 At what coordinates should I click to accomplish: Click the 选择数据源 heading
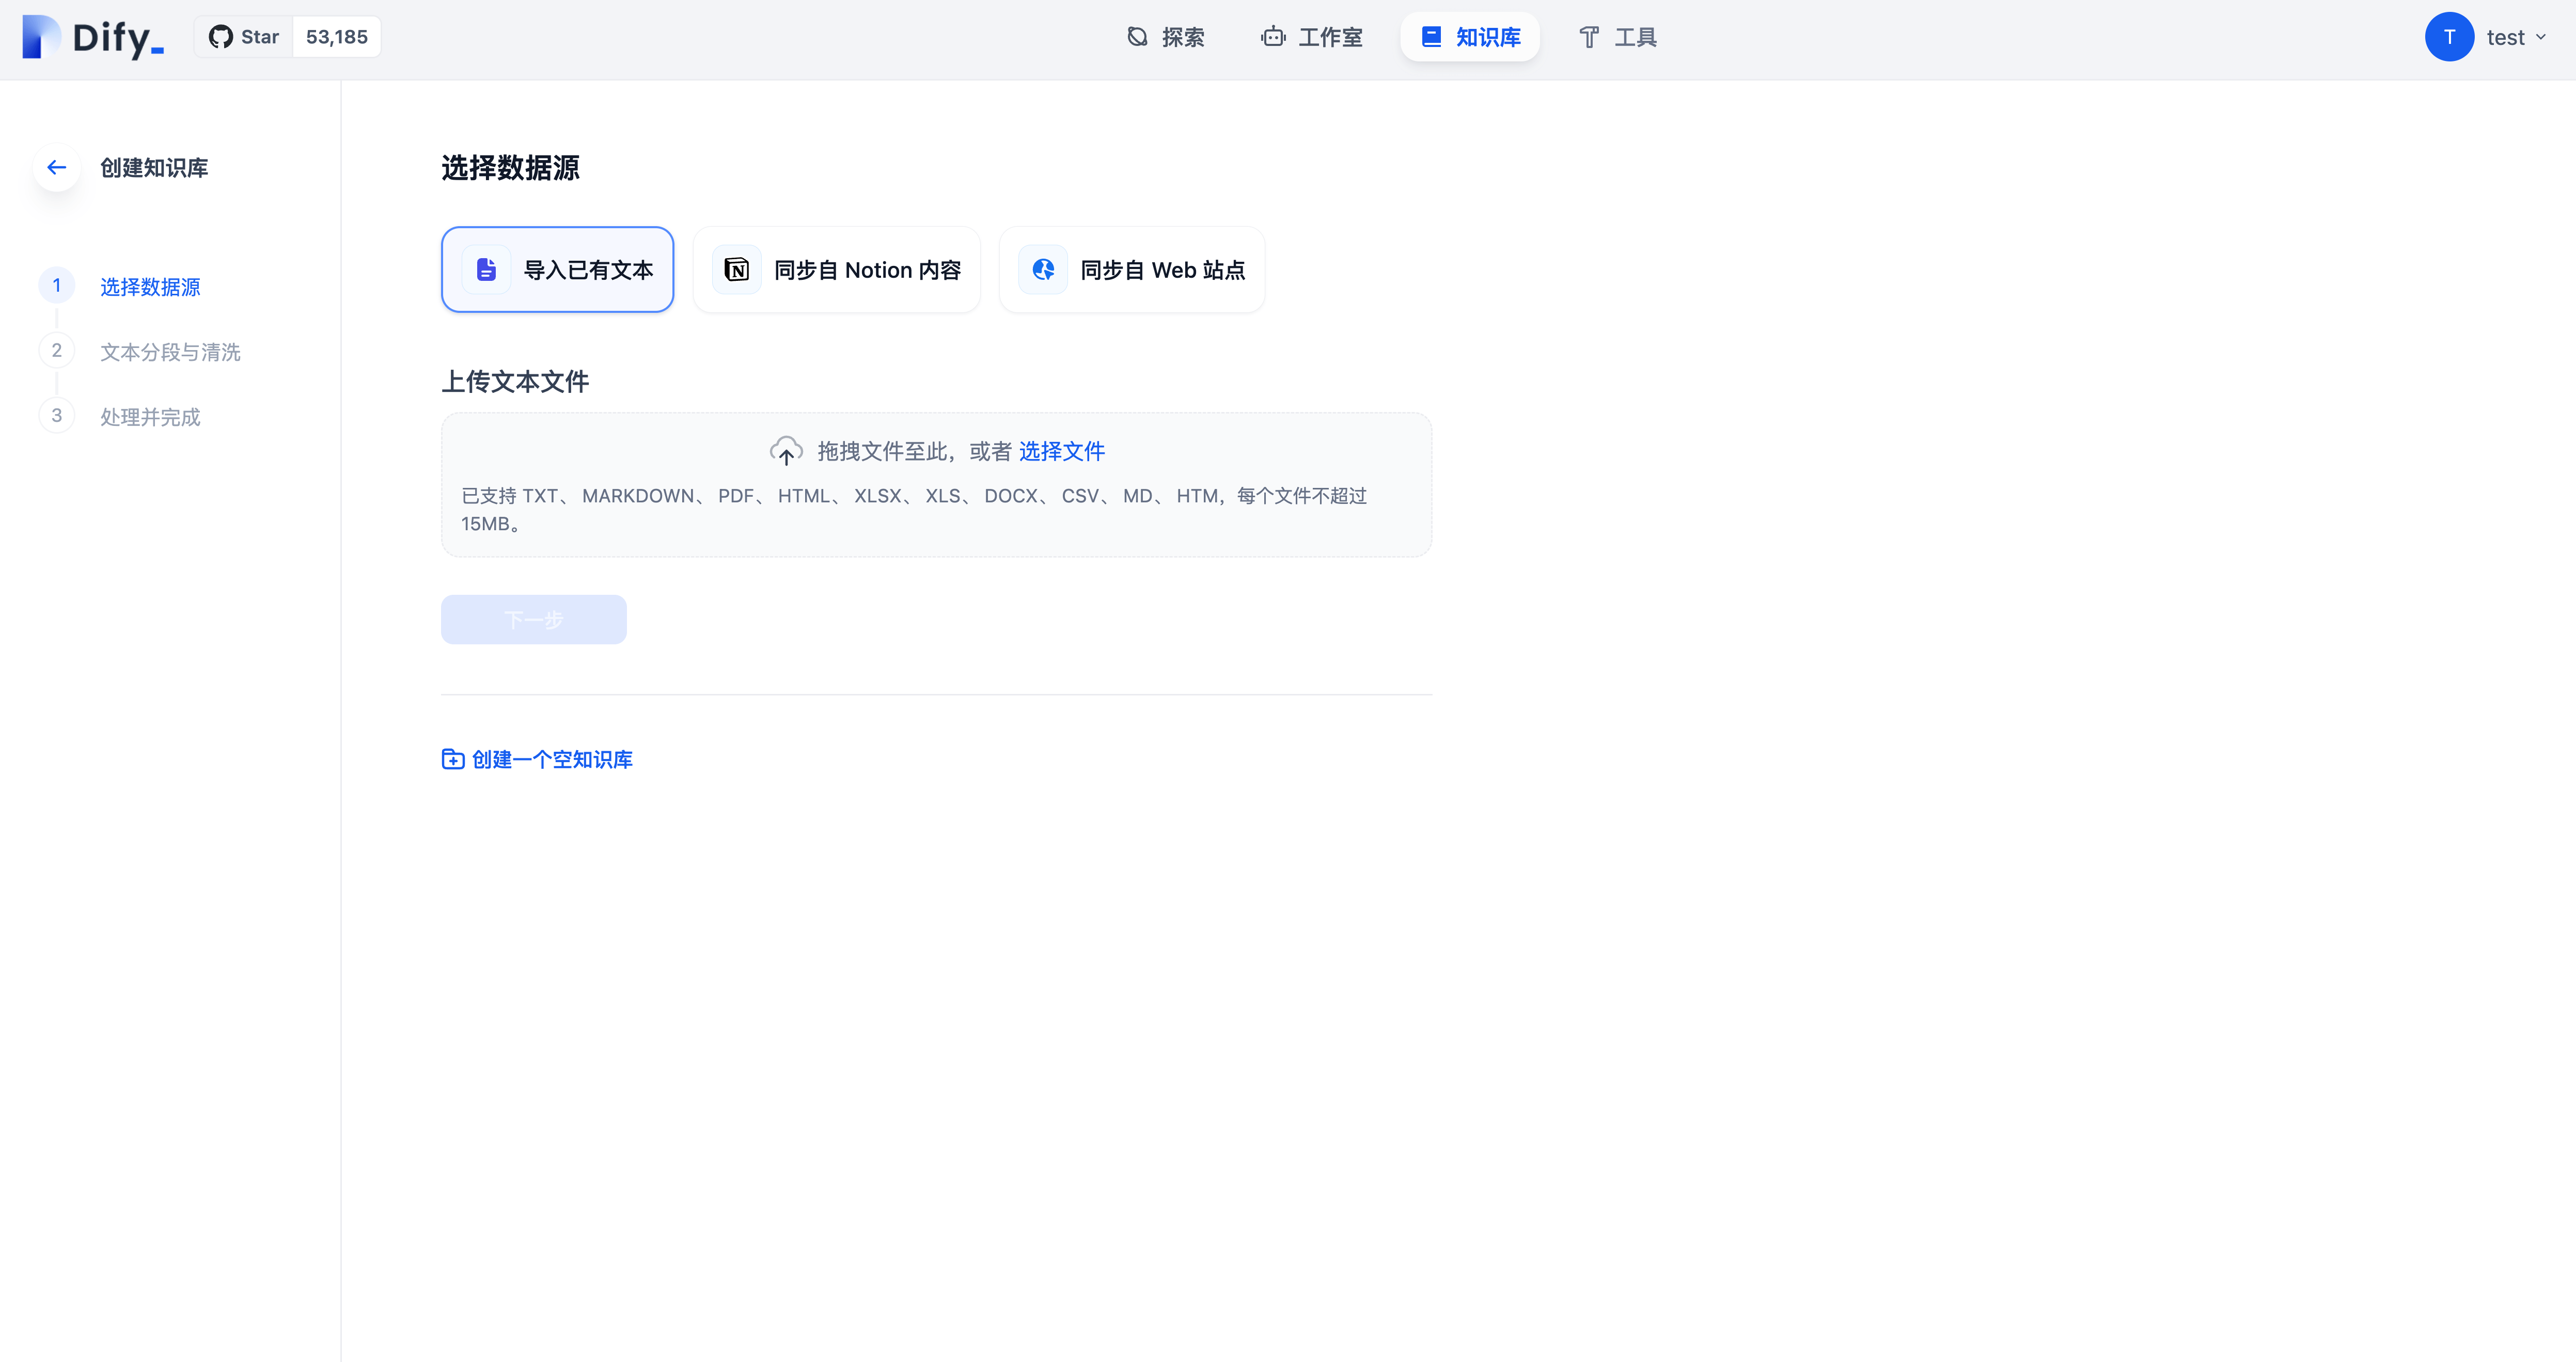510,168
